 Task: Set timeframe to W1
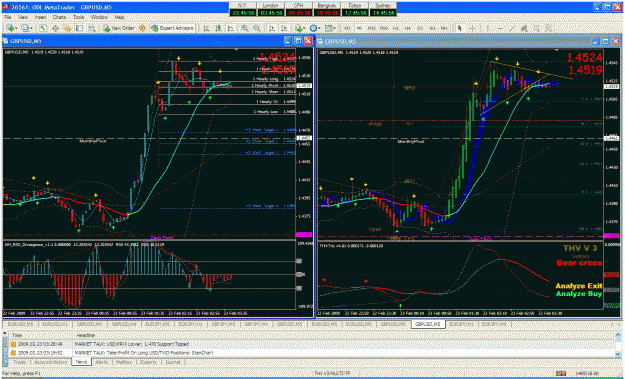click(x=432, y=28)
